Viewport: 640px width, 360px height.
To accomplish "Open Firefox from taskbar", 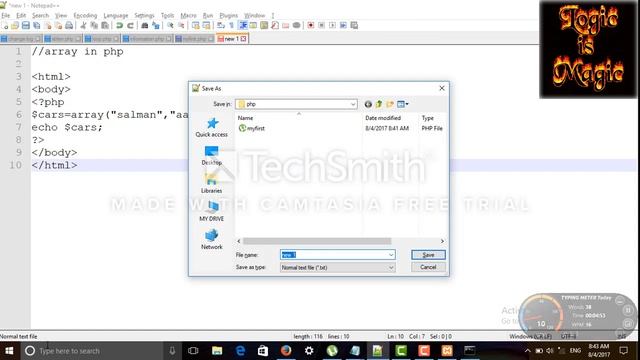I will [x=286, y=351].
